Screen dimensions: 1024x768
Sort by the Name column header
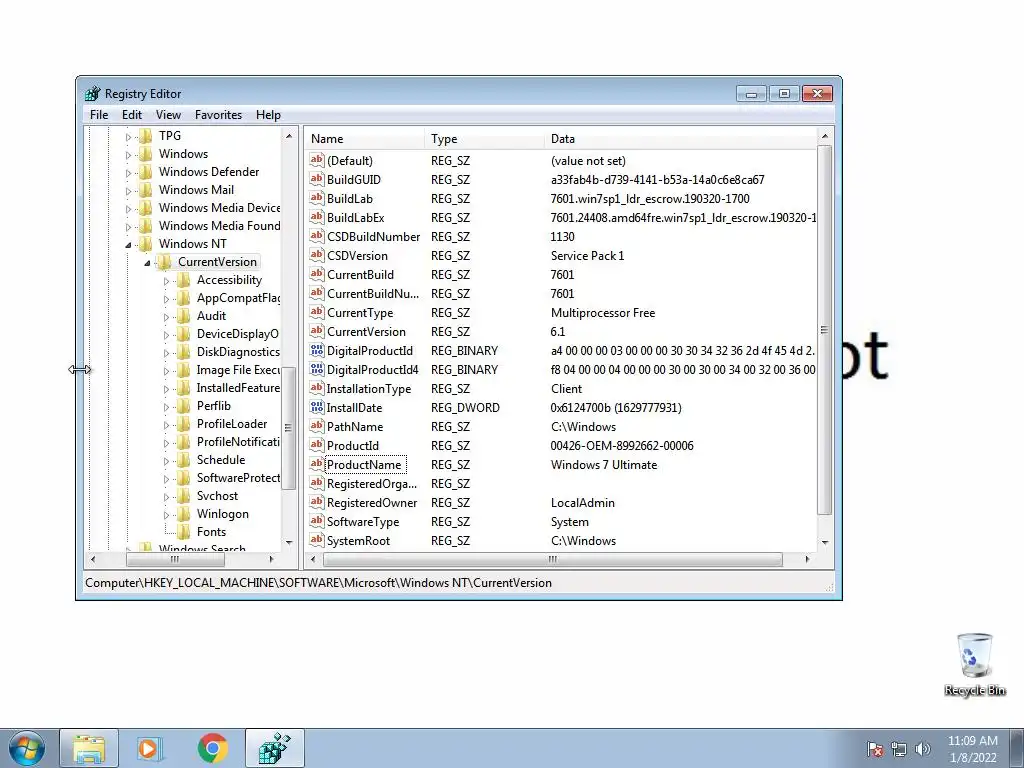click(x=364, y=138)
